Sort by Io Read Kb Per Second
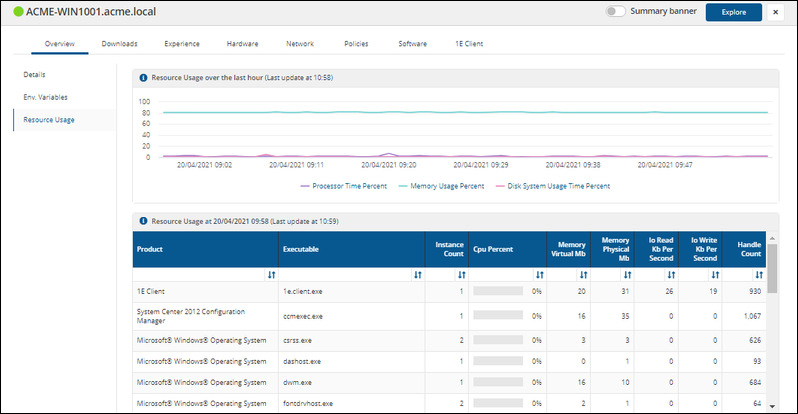 click(x=671, y=274)
